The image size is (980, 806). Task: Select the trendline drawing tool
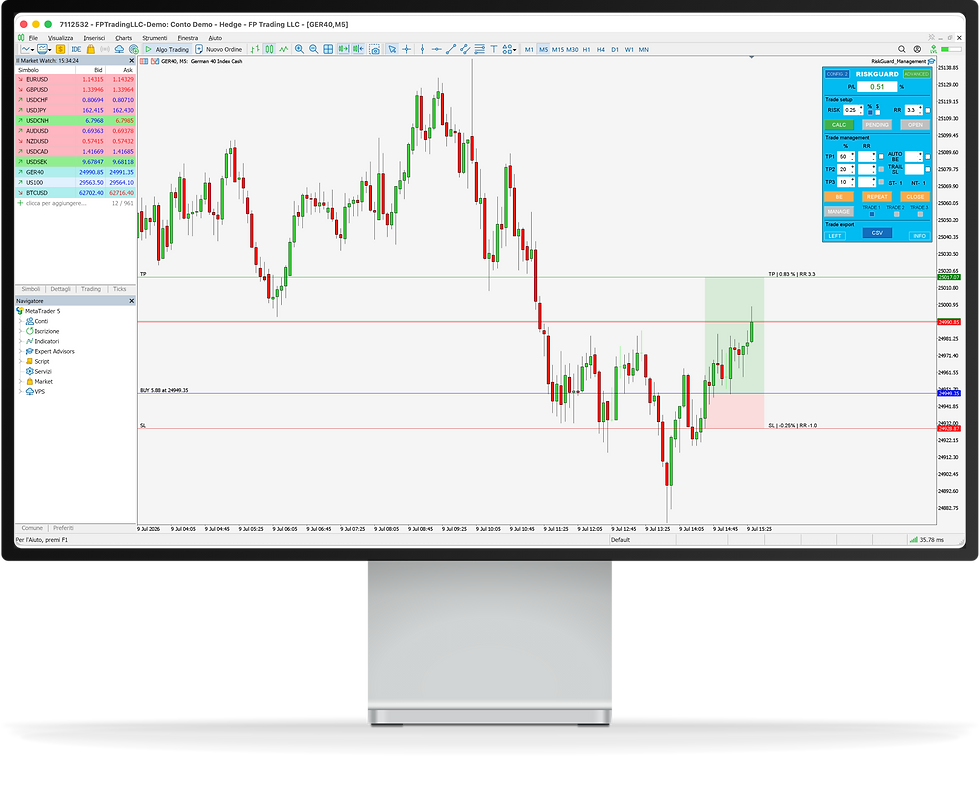(451, 49)
